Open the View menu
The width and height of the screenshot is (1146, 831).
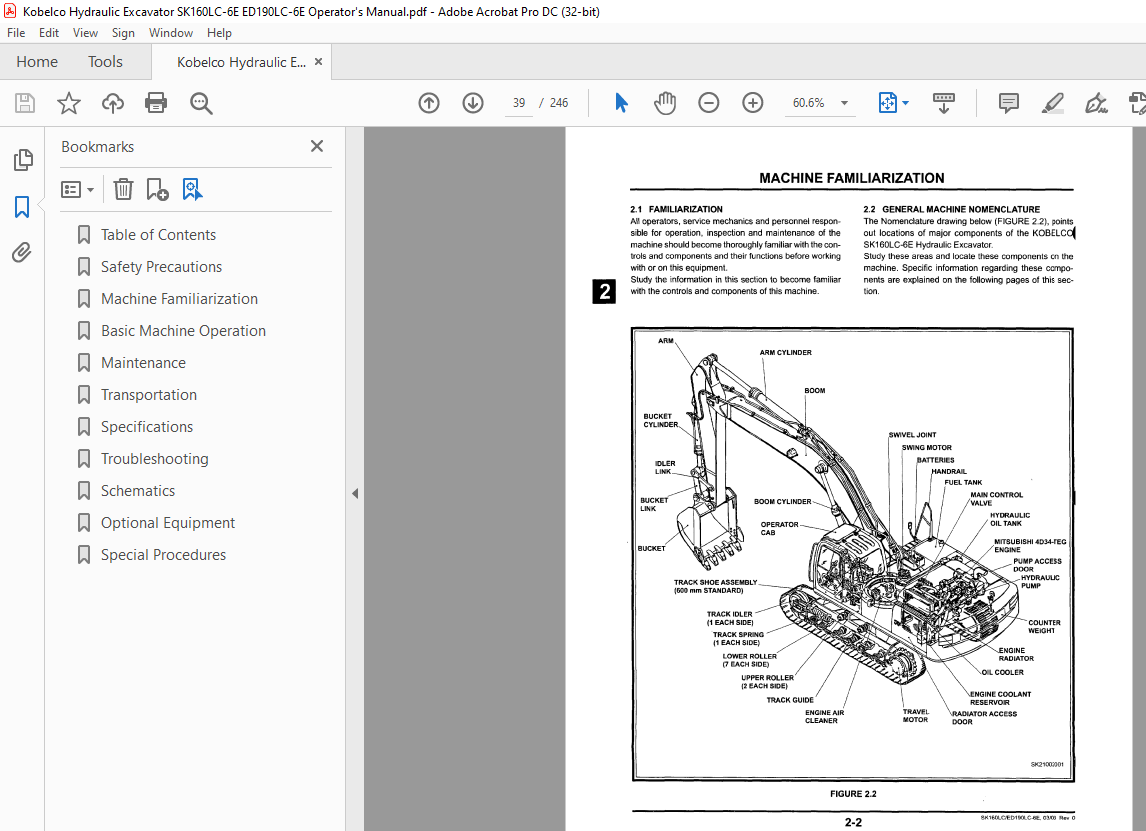click(86, 33)
